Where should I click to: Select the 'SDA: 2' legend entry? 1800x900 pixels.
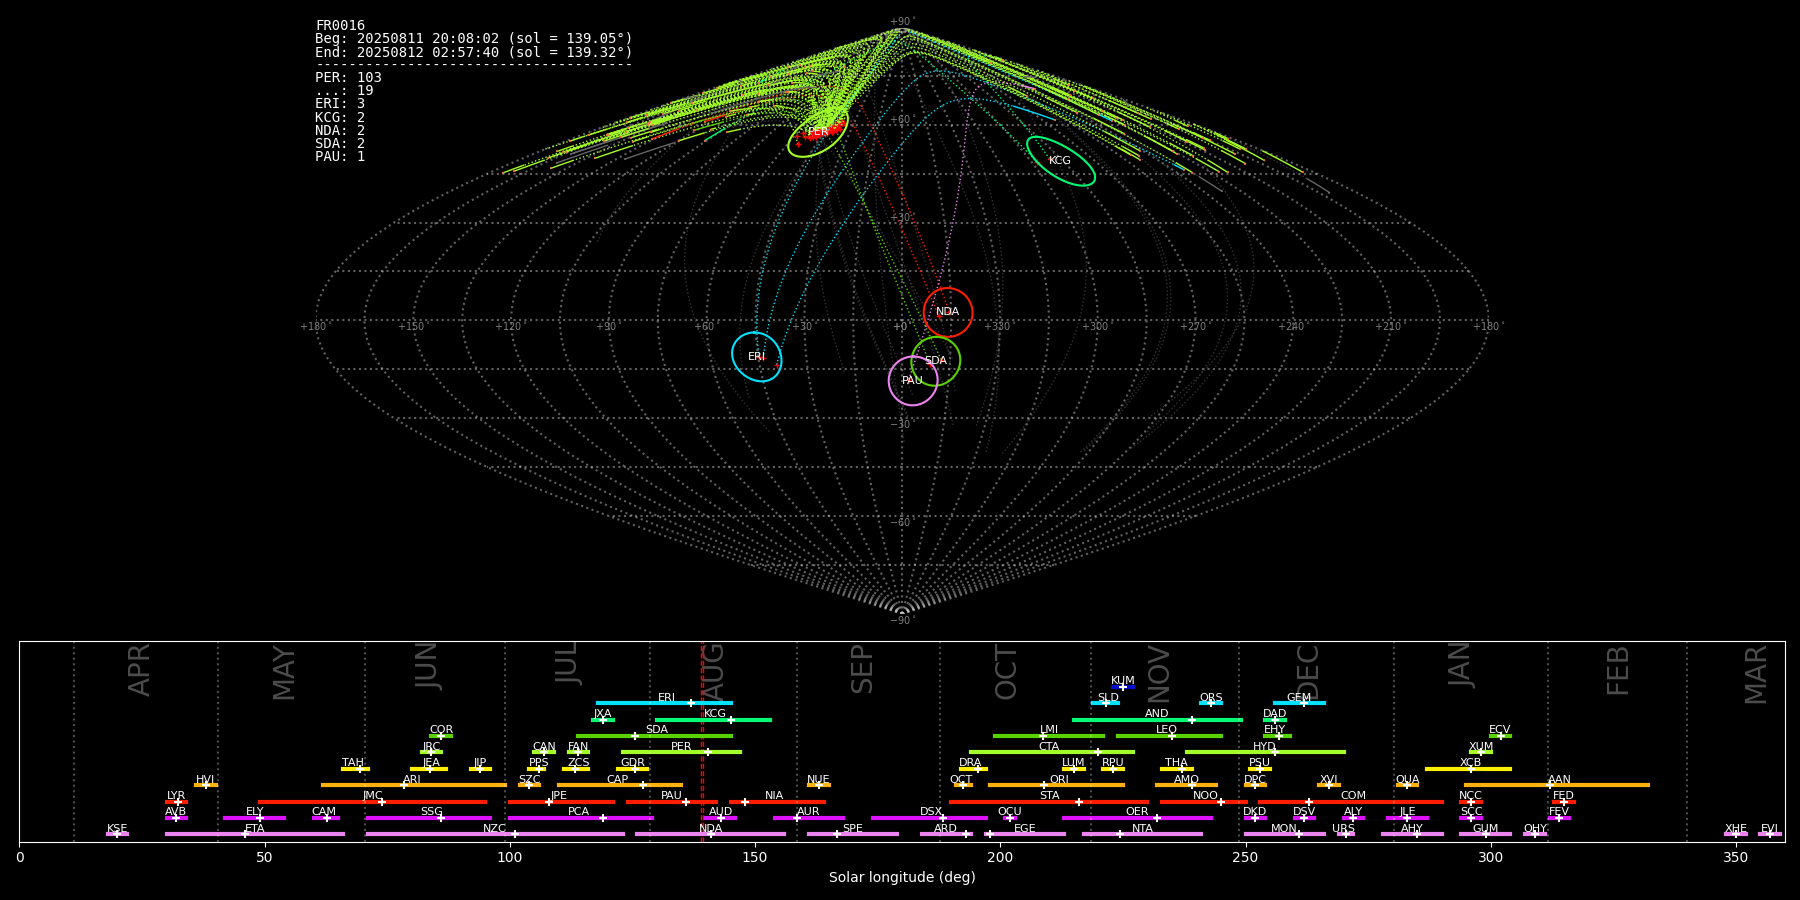click(340, 144)
